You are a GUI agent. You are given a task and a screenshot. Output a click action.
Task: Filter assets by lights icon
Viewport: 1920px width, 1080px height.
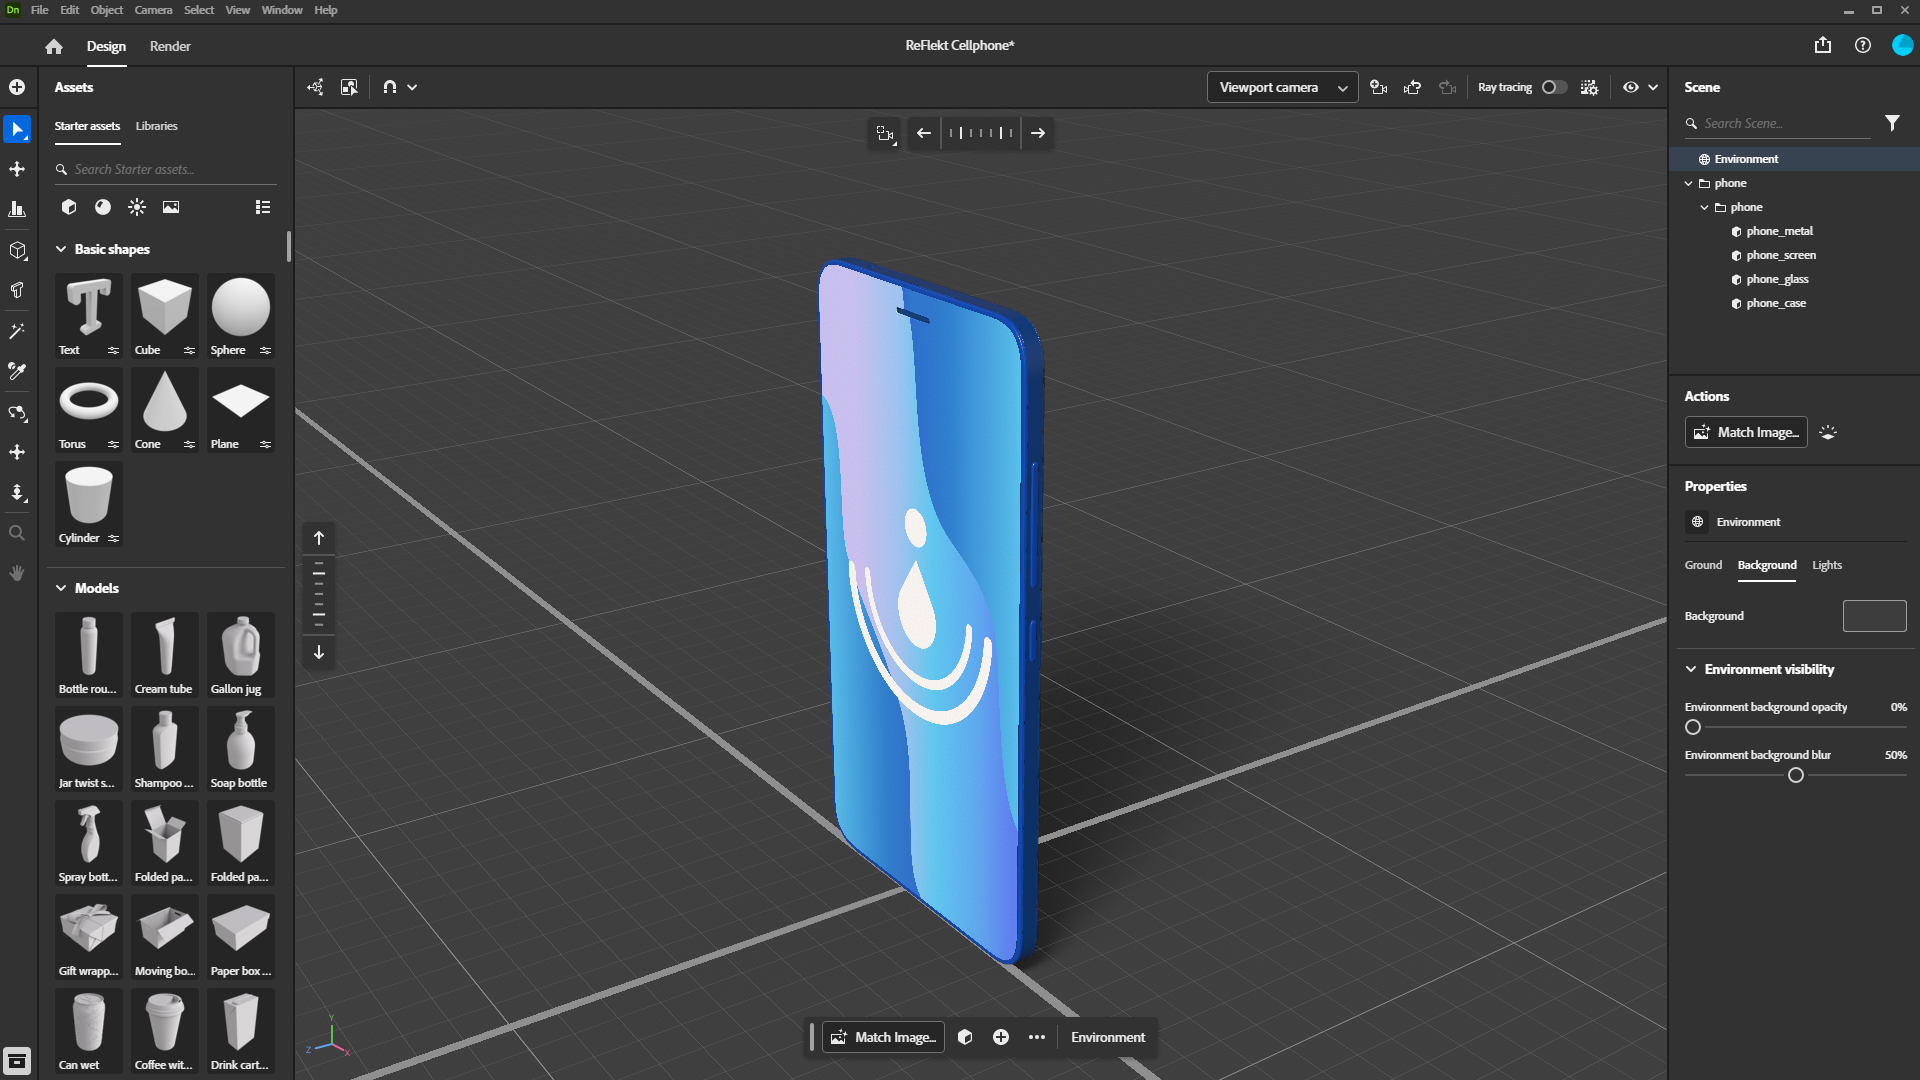tap(137, 207)
